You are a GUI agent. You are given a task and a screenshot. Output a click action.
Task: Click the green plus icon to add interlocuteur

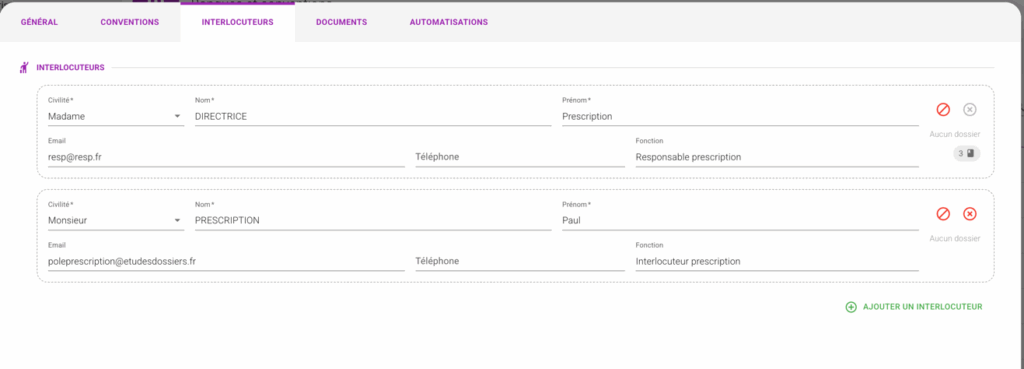pos(851,307)
